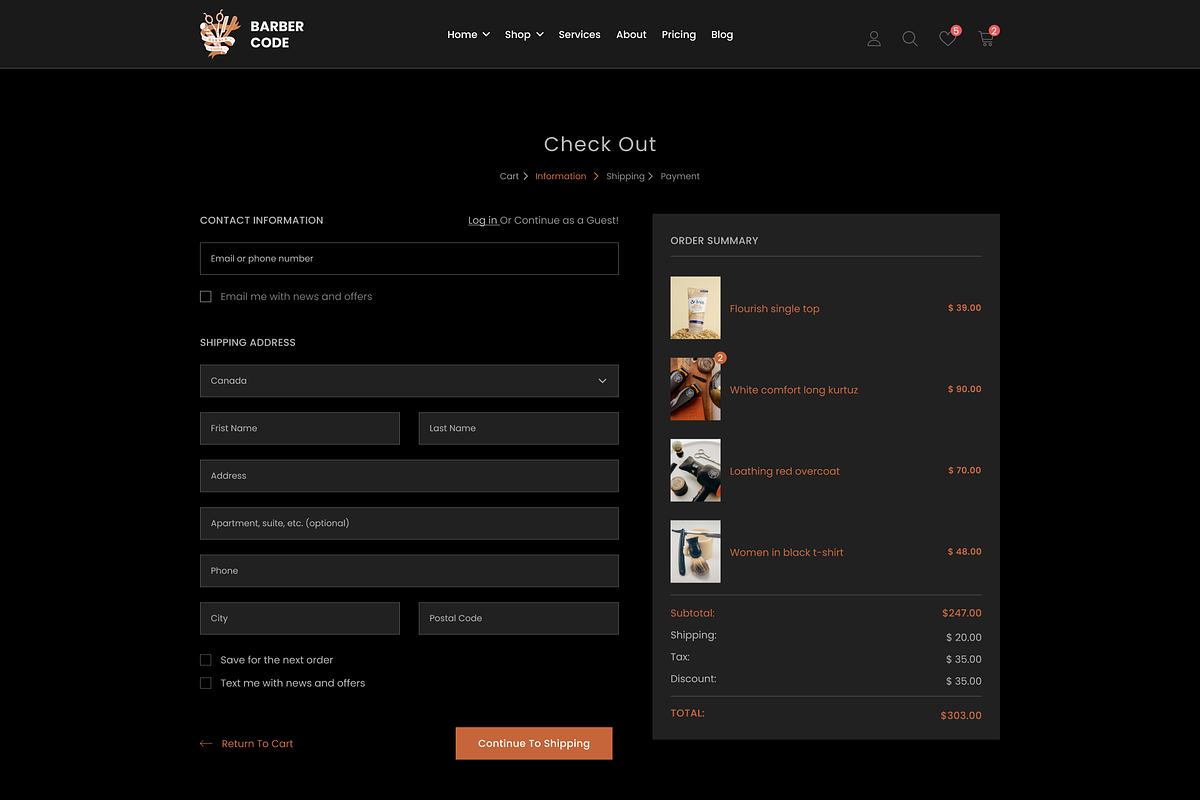The height and width of the screenshot is (800, 1200).
Task: Click the ORDER SUMMARY heading
Action: 714,241
